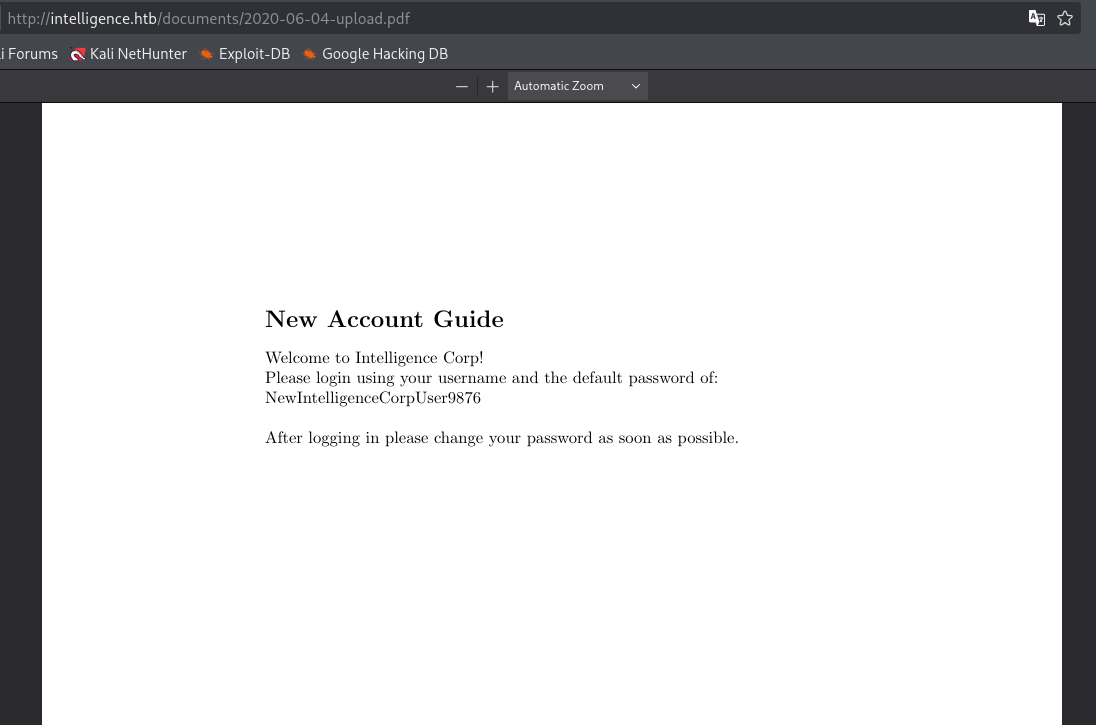Click the password text 'NewIntelligenceCorpUser9876'
The height and width of the screenshot is (725, 1096).
pyautogui.click(x=373, y=399)
